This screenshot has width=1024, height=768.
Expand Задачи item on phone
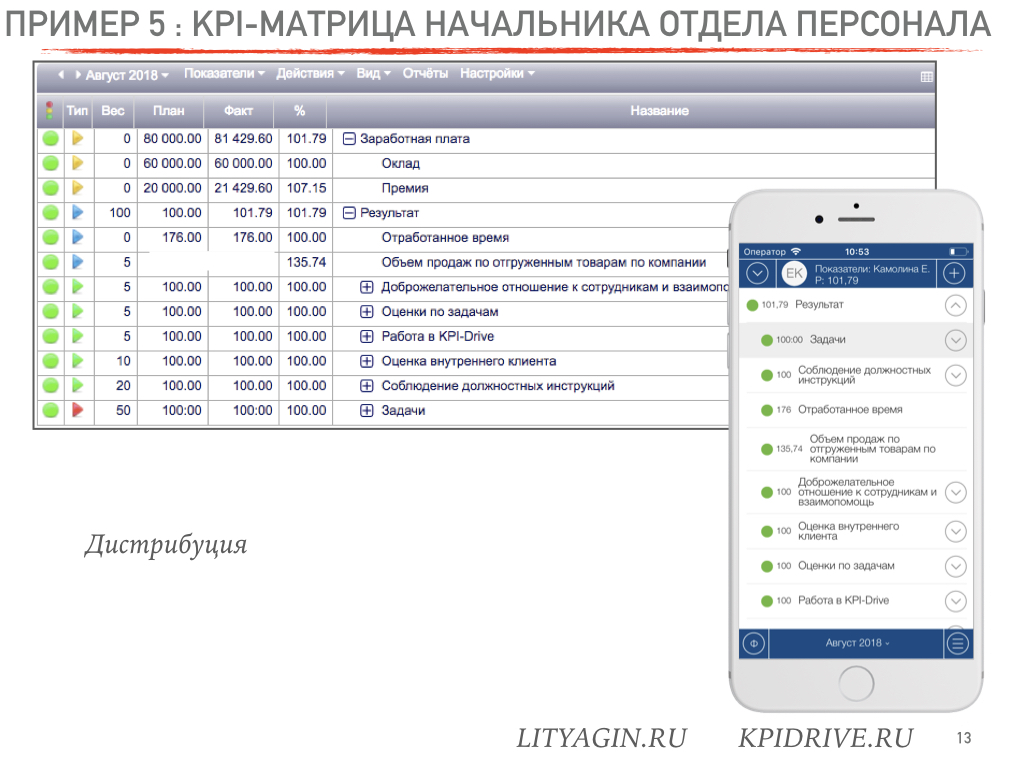(x=955, y=340)
